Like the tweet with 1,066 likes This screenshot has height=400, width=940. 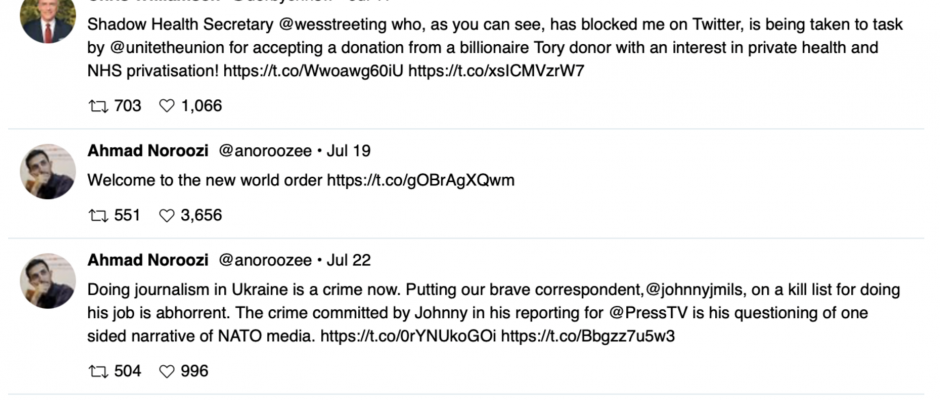click(167, 106)
